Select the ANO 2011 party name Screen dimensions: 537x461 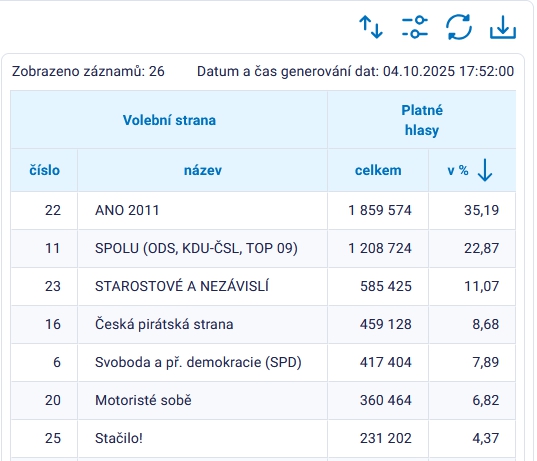click(127, 210)
